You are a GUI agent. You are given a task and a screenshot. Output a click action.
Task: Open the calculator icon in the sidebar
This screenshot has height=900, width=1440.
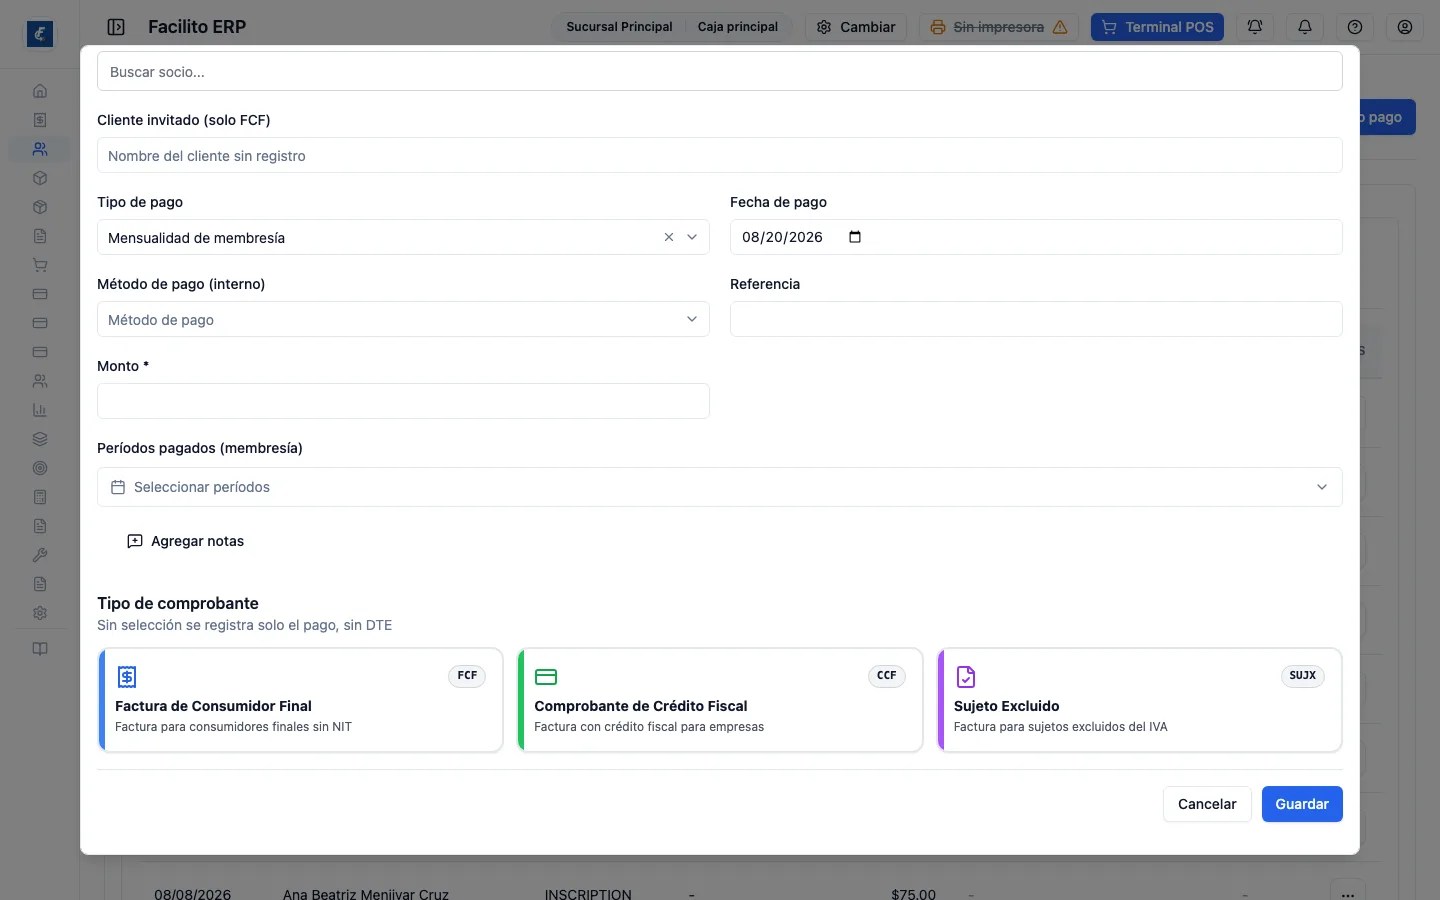pos(40,497)
